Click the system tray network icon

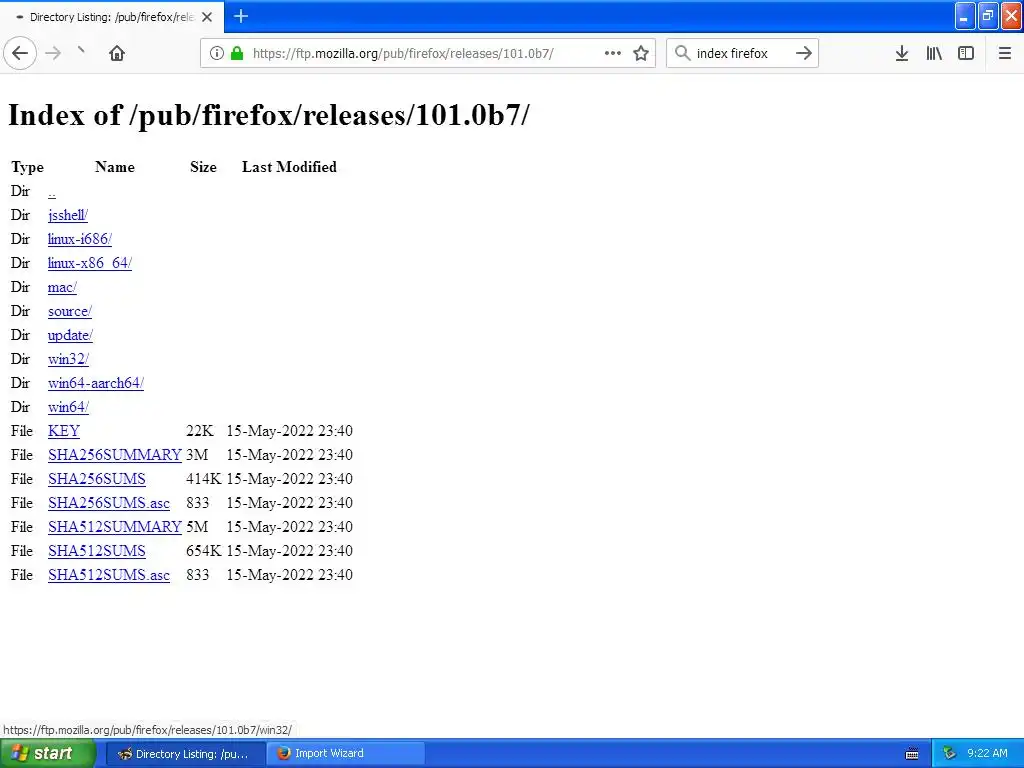pyautogui.click(x=949, y=754)
